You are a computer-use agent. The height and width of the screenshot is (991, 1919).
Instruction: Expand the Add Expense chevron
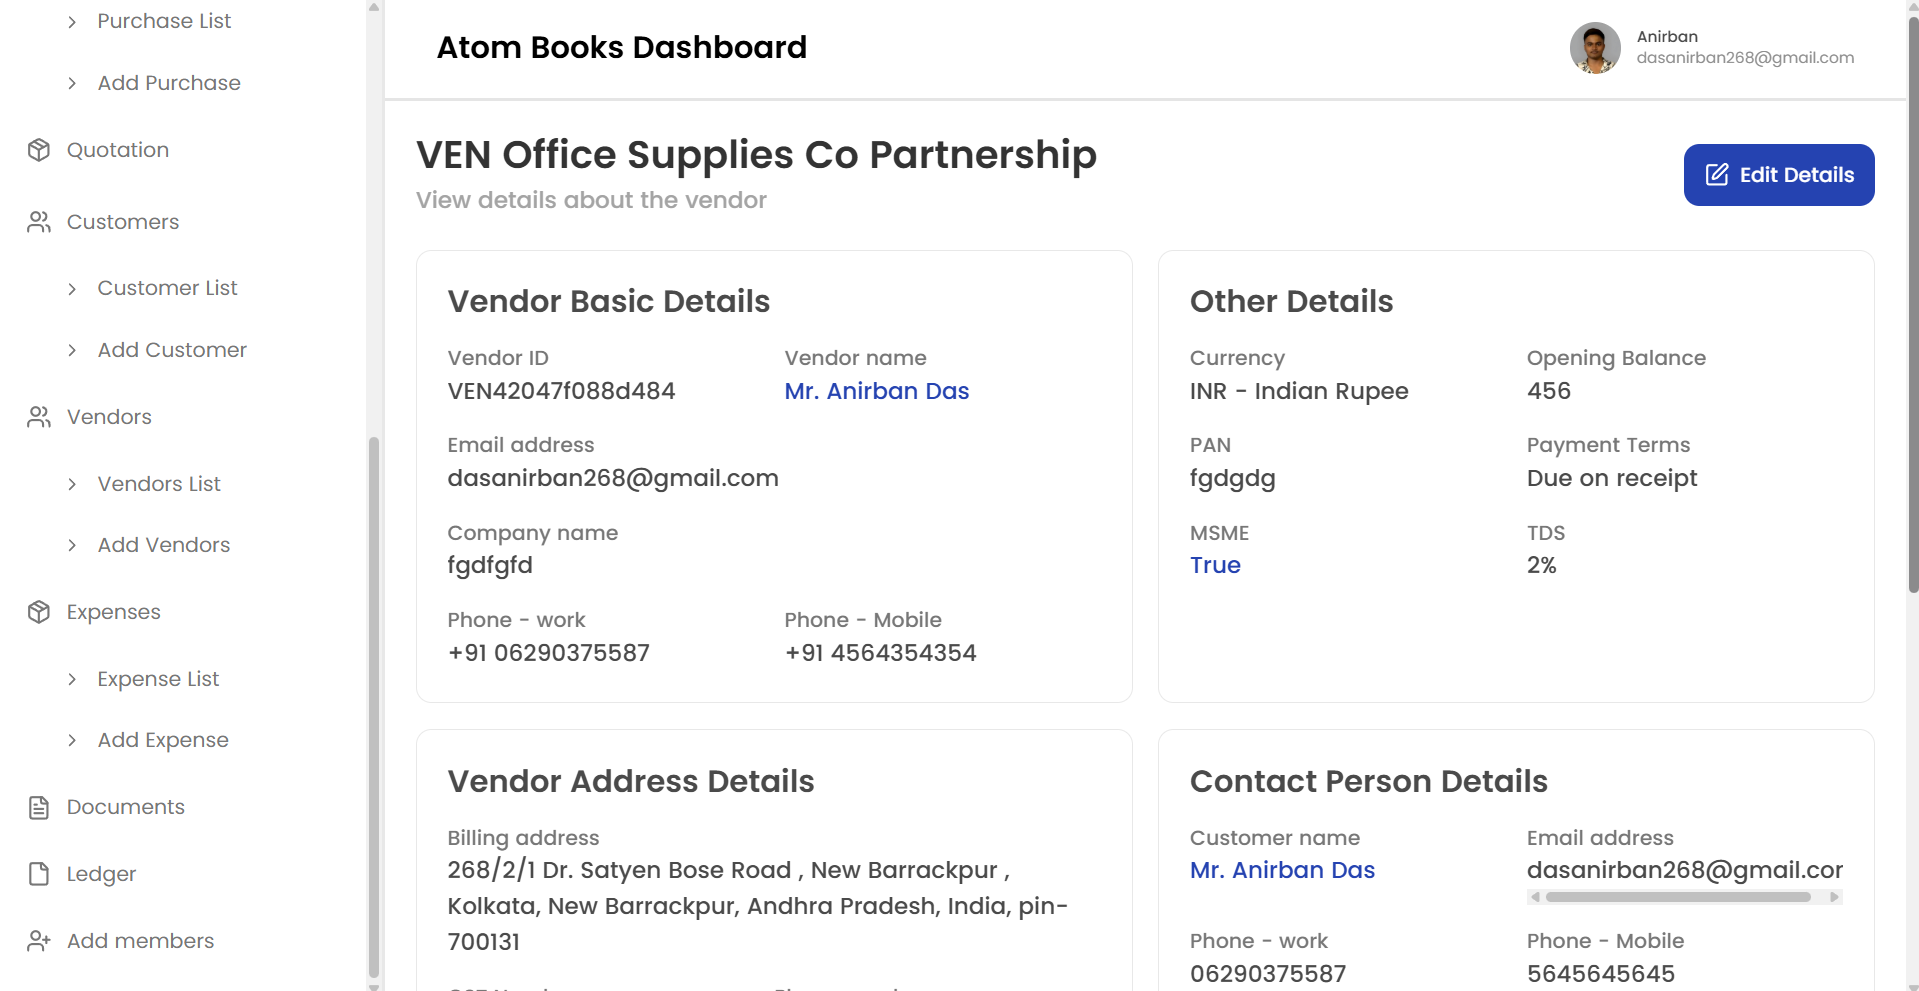click(x=72, y=741)
